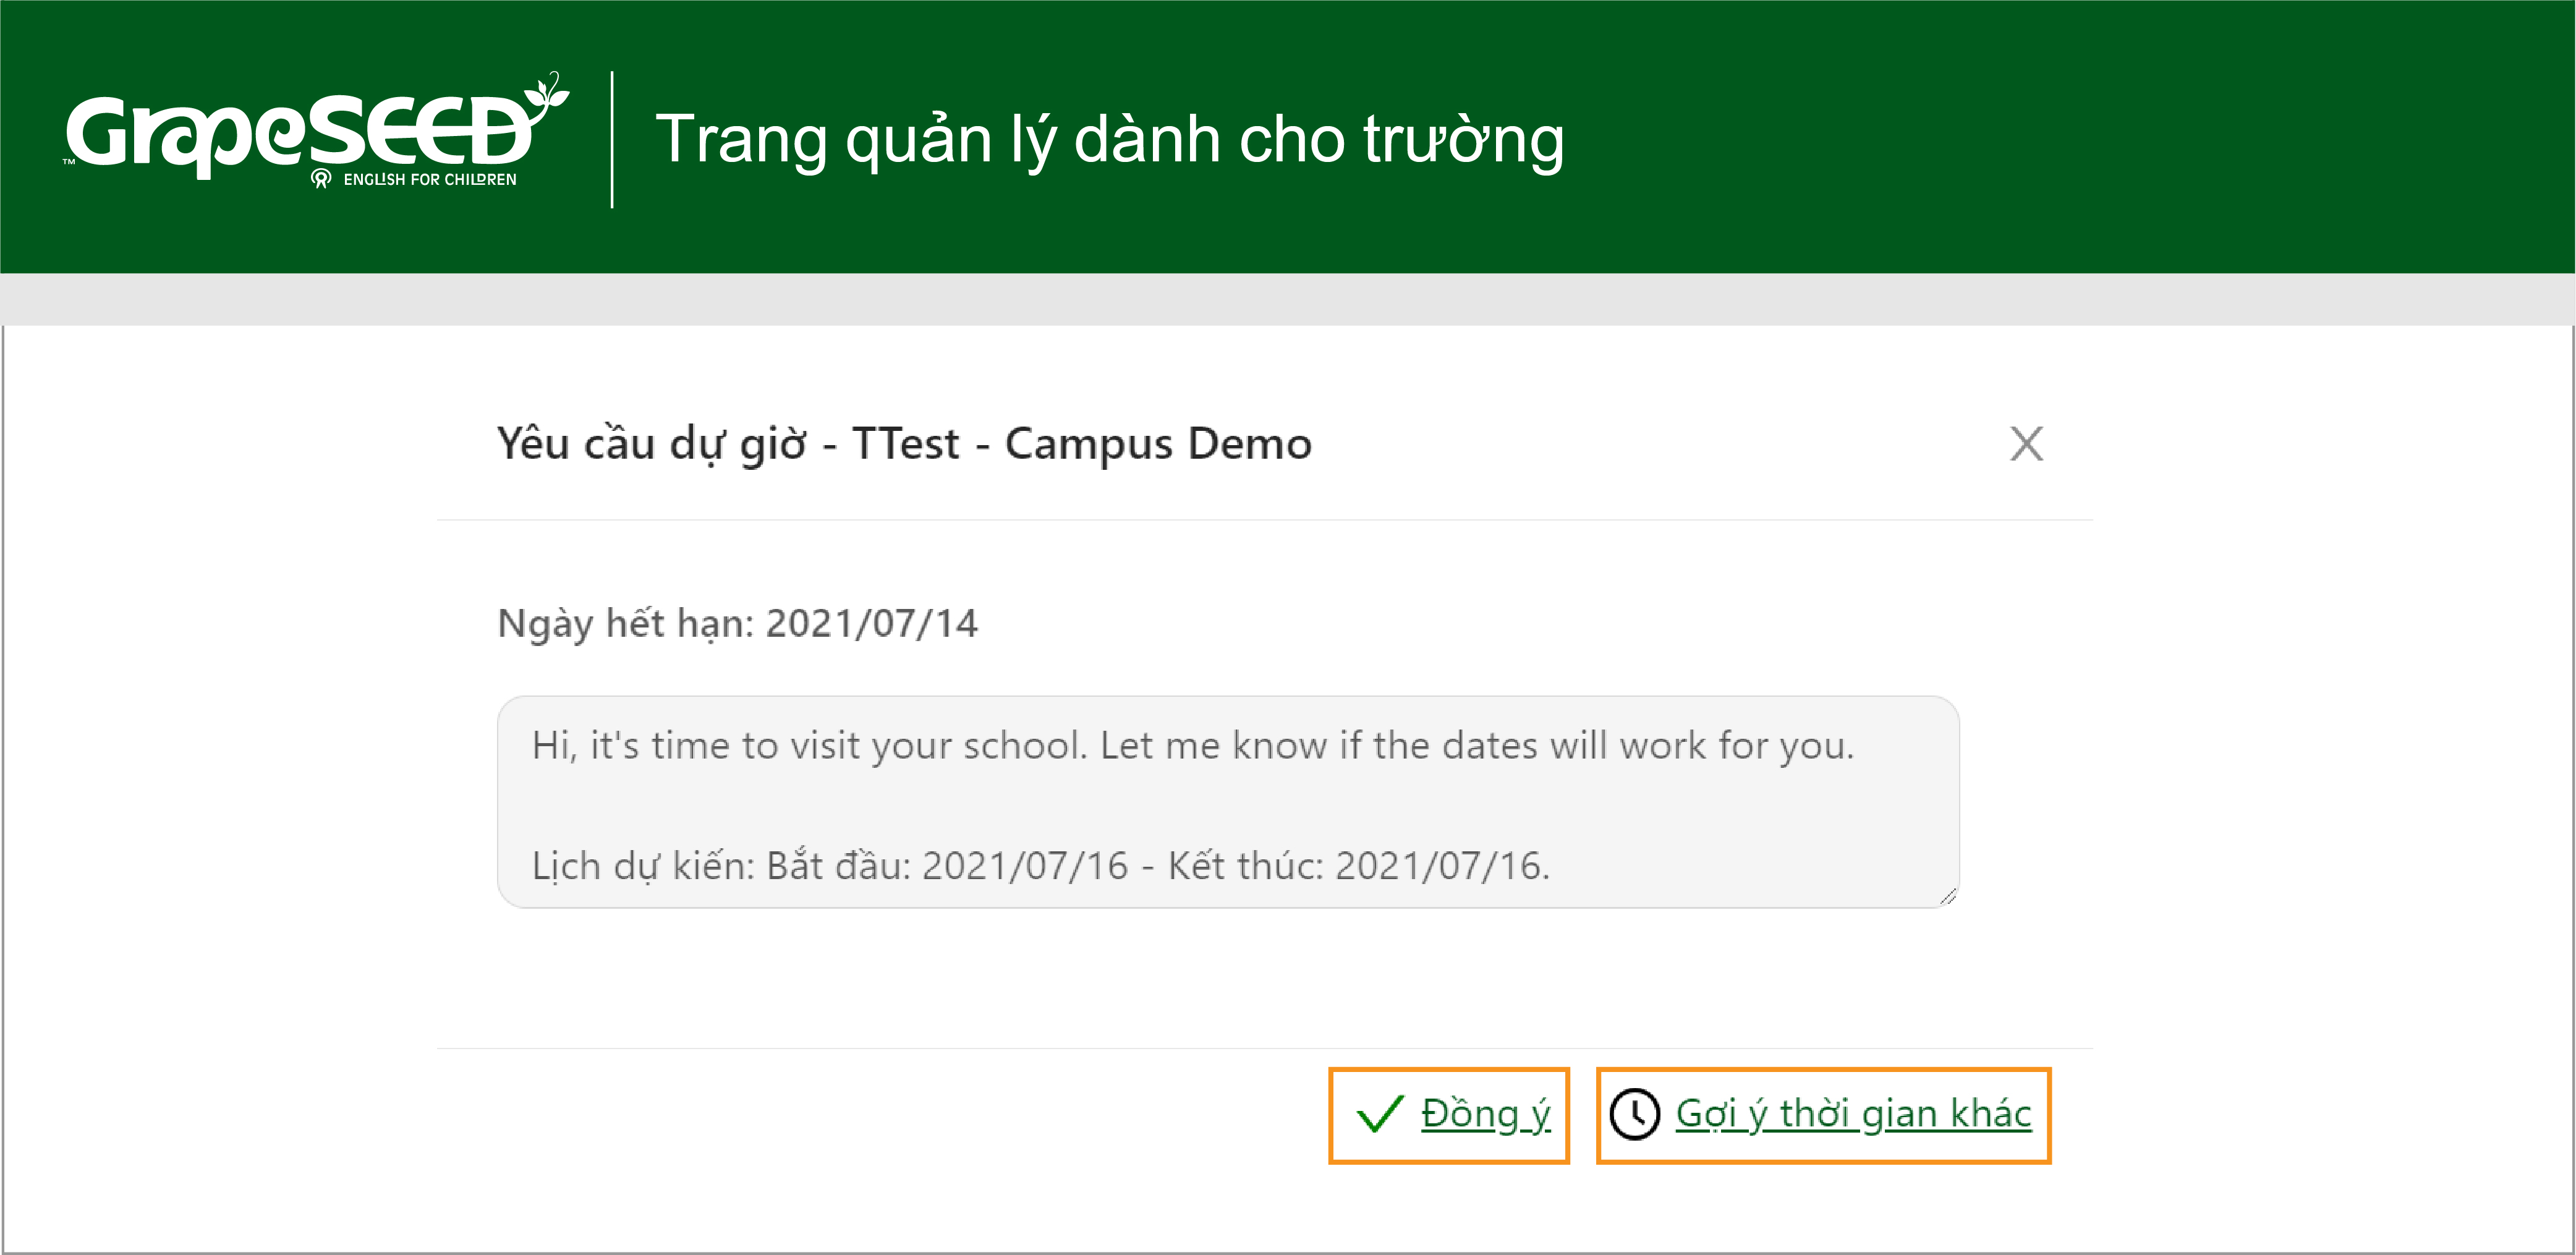Close the Yêu cầu dự giờ dialog using X
The image size is (2576, 1255).
[2026, 444]
